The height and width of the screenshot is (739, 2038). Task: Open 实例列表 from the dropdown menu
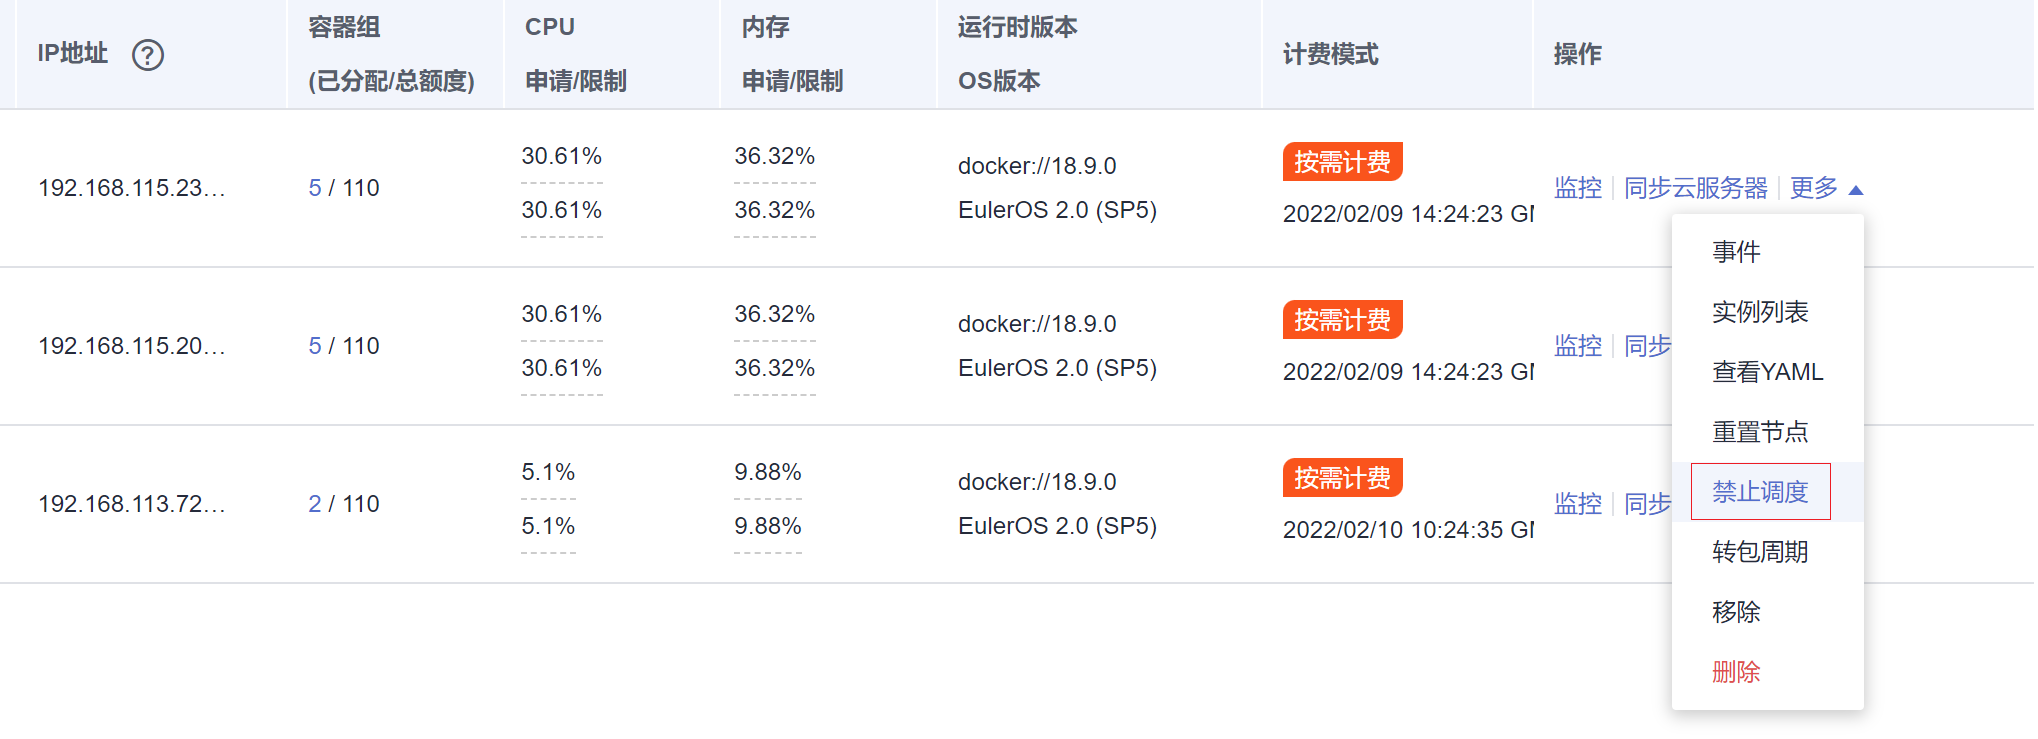point(1759,312)
